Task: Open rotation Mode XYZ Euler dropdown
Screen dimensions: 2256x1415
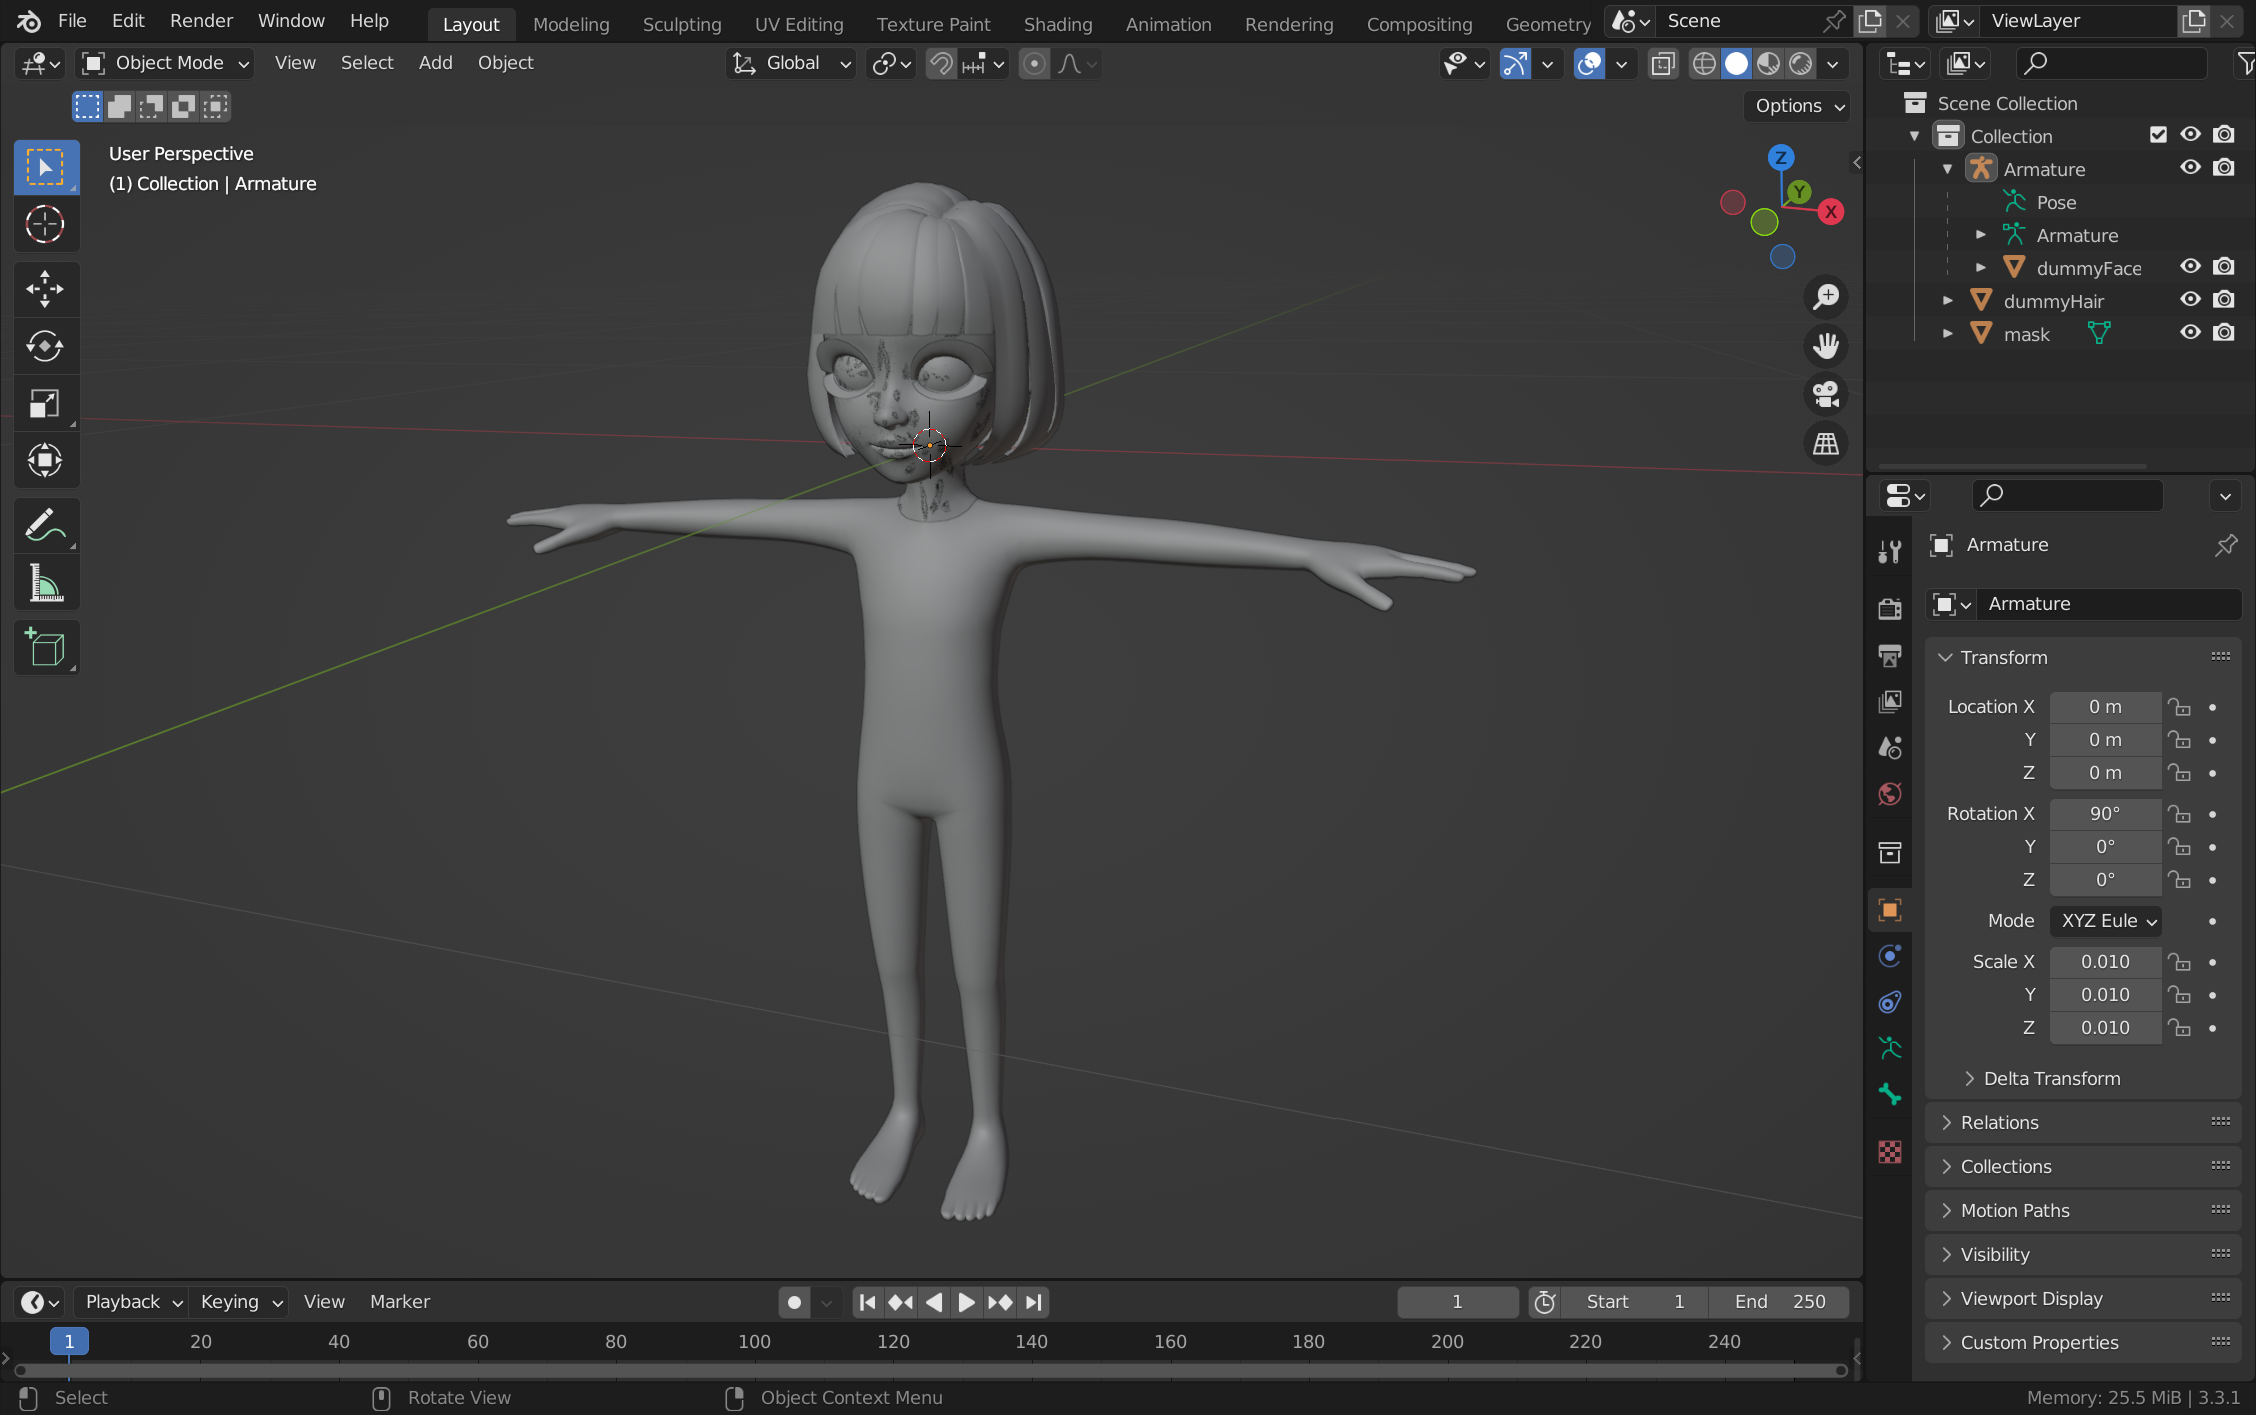Action: pyautogui.click(x=2106, y=921)
